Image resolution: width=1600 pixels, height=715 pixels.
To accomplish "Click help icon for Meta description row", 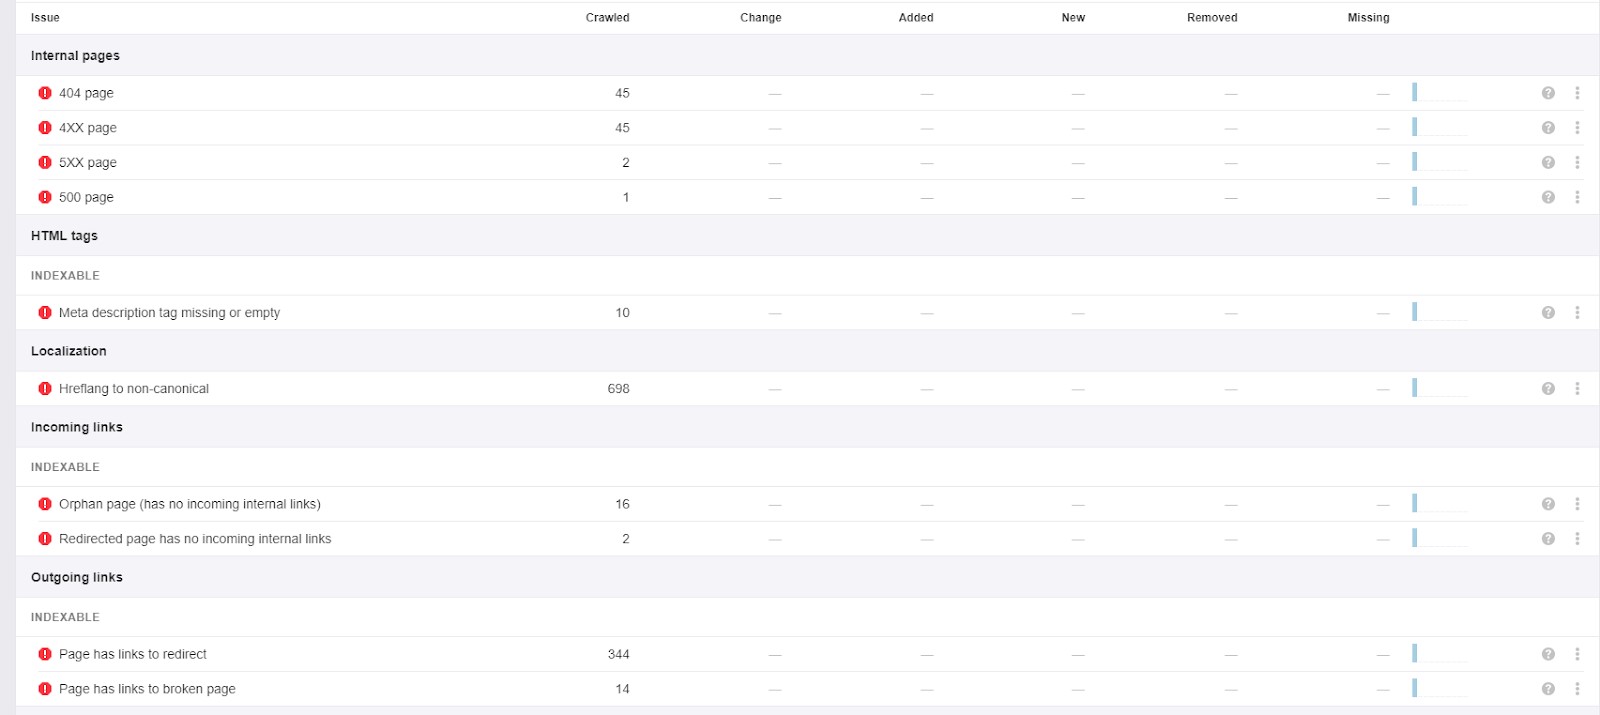I will click(x=1548, y=313).
